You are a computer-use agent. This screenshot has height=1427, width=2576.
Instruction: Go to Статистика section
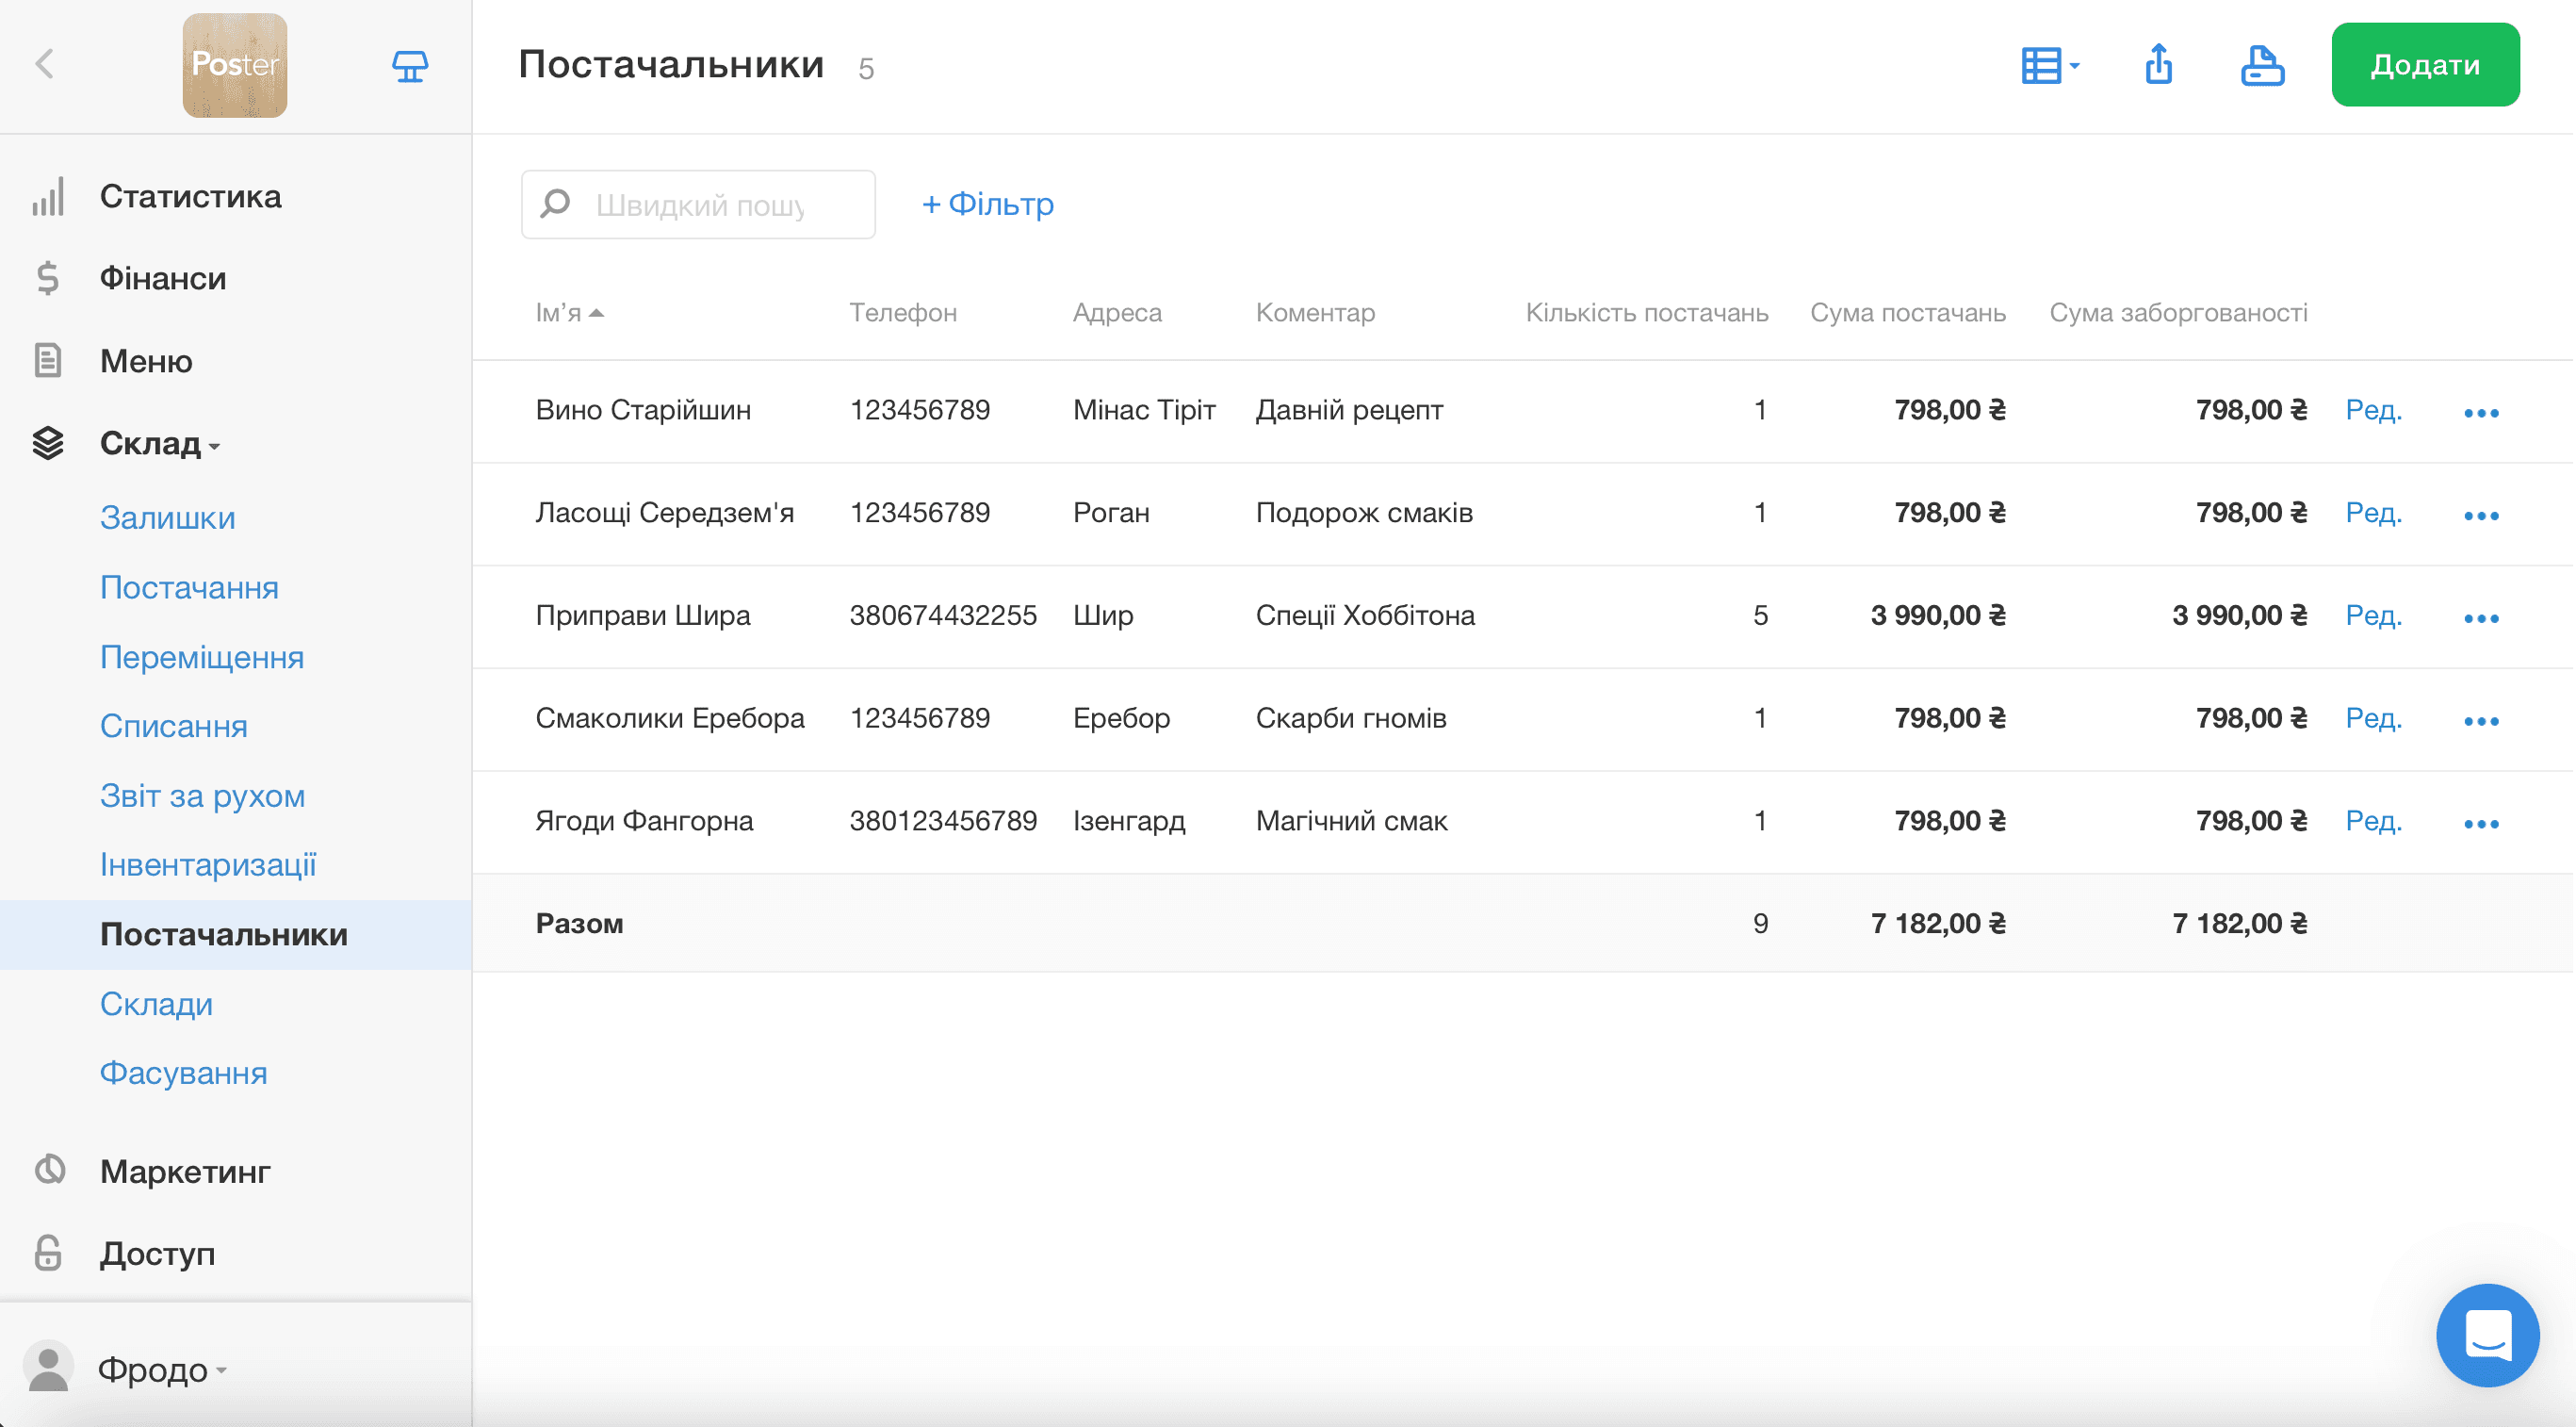click(x=190, y=196)
